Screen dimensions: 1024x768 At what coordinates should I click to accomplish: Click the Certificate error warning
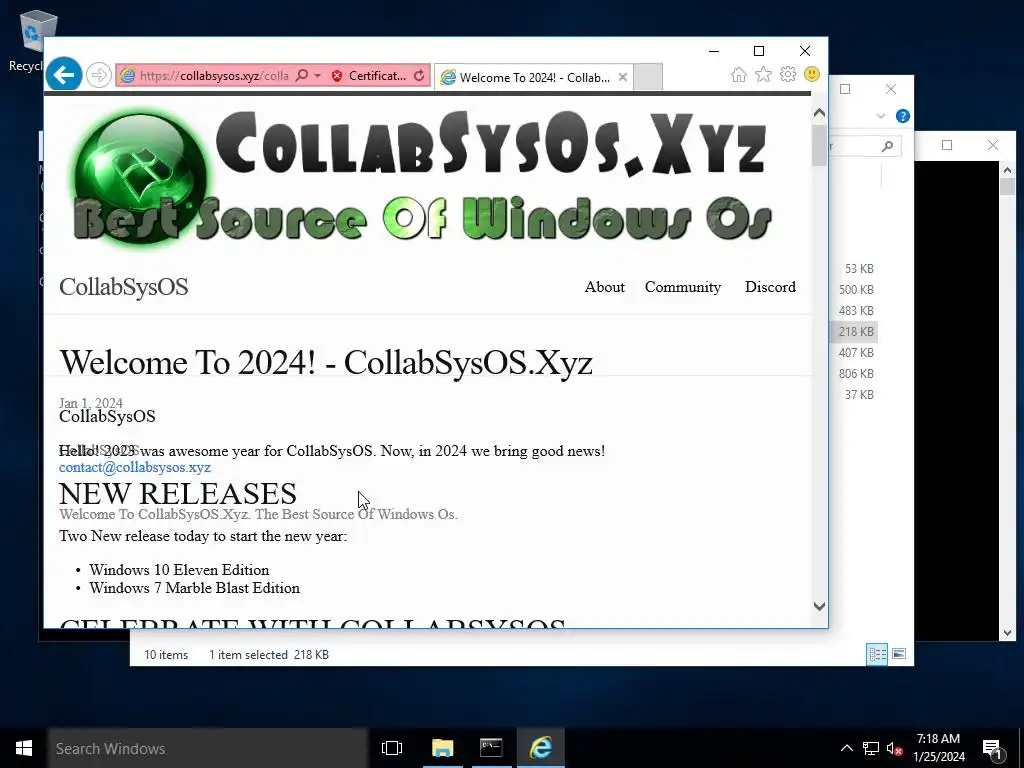(x=368, y=76)
